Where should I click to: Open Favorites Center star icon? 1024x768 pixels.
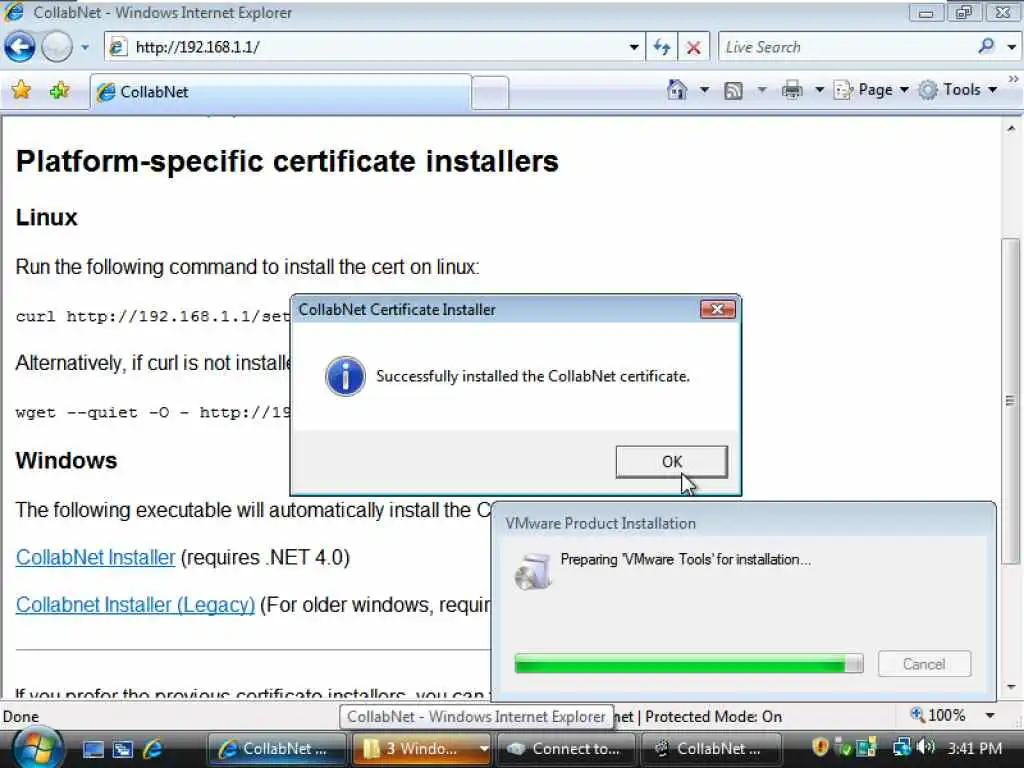pyautogui.click(x=21, y=90)
